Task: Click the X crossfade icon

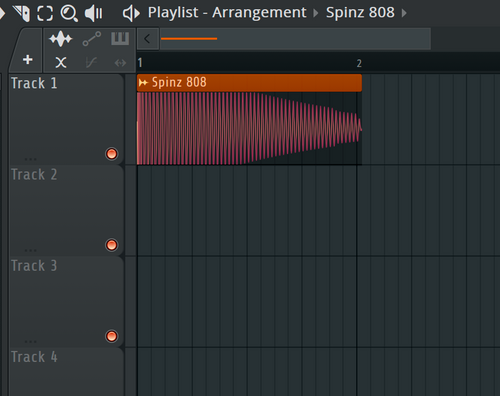Action: (x=61, y=62)
